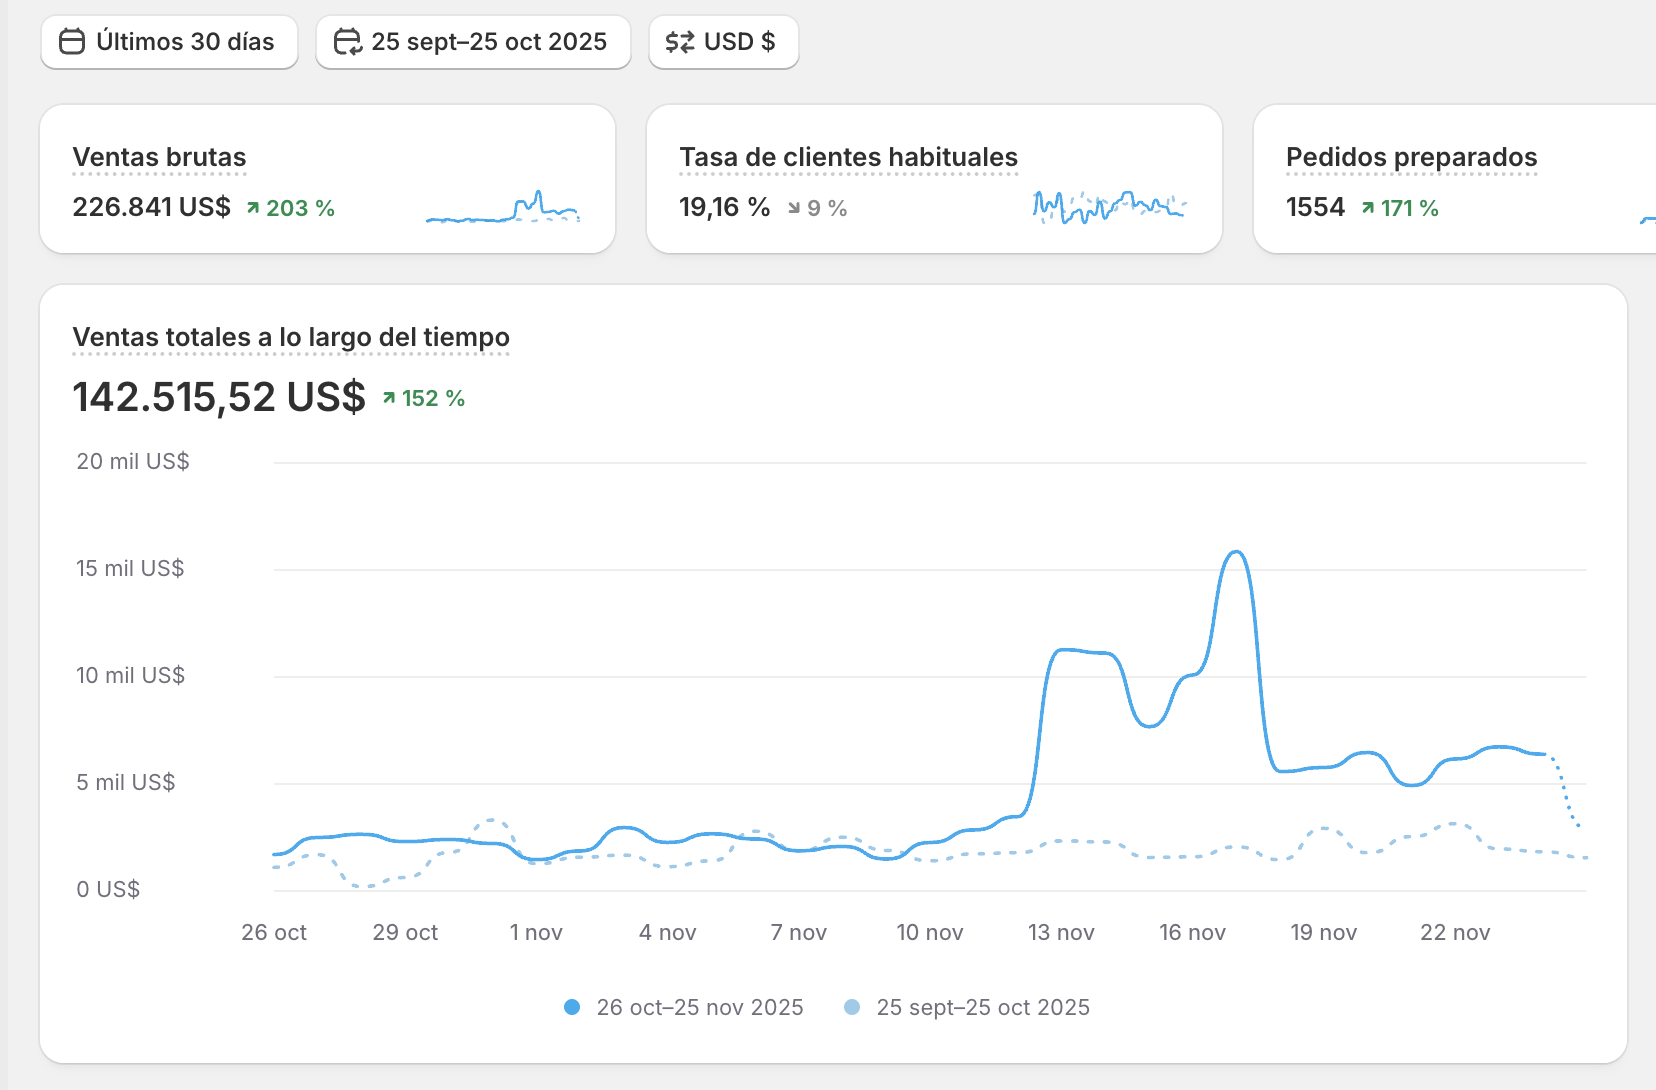Click the calendar icon beside Últimos 30 días
1656x1090 pixels.
click(x=72, y=42)
